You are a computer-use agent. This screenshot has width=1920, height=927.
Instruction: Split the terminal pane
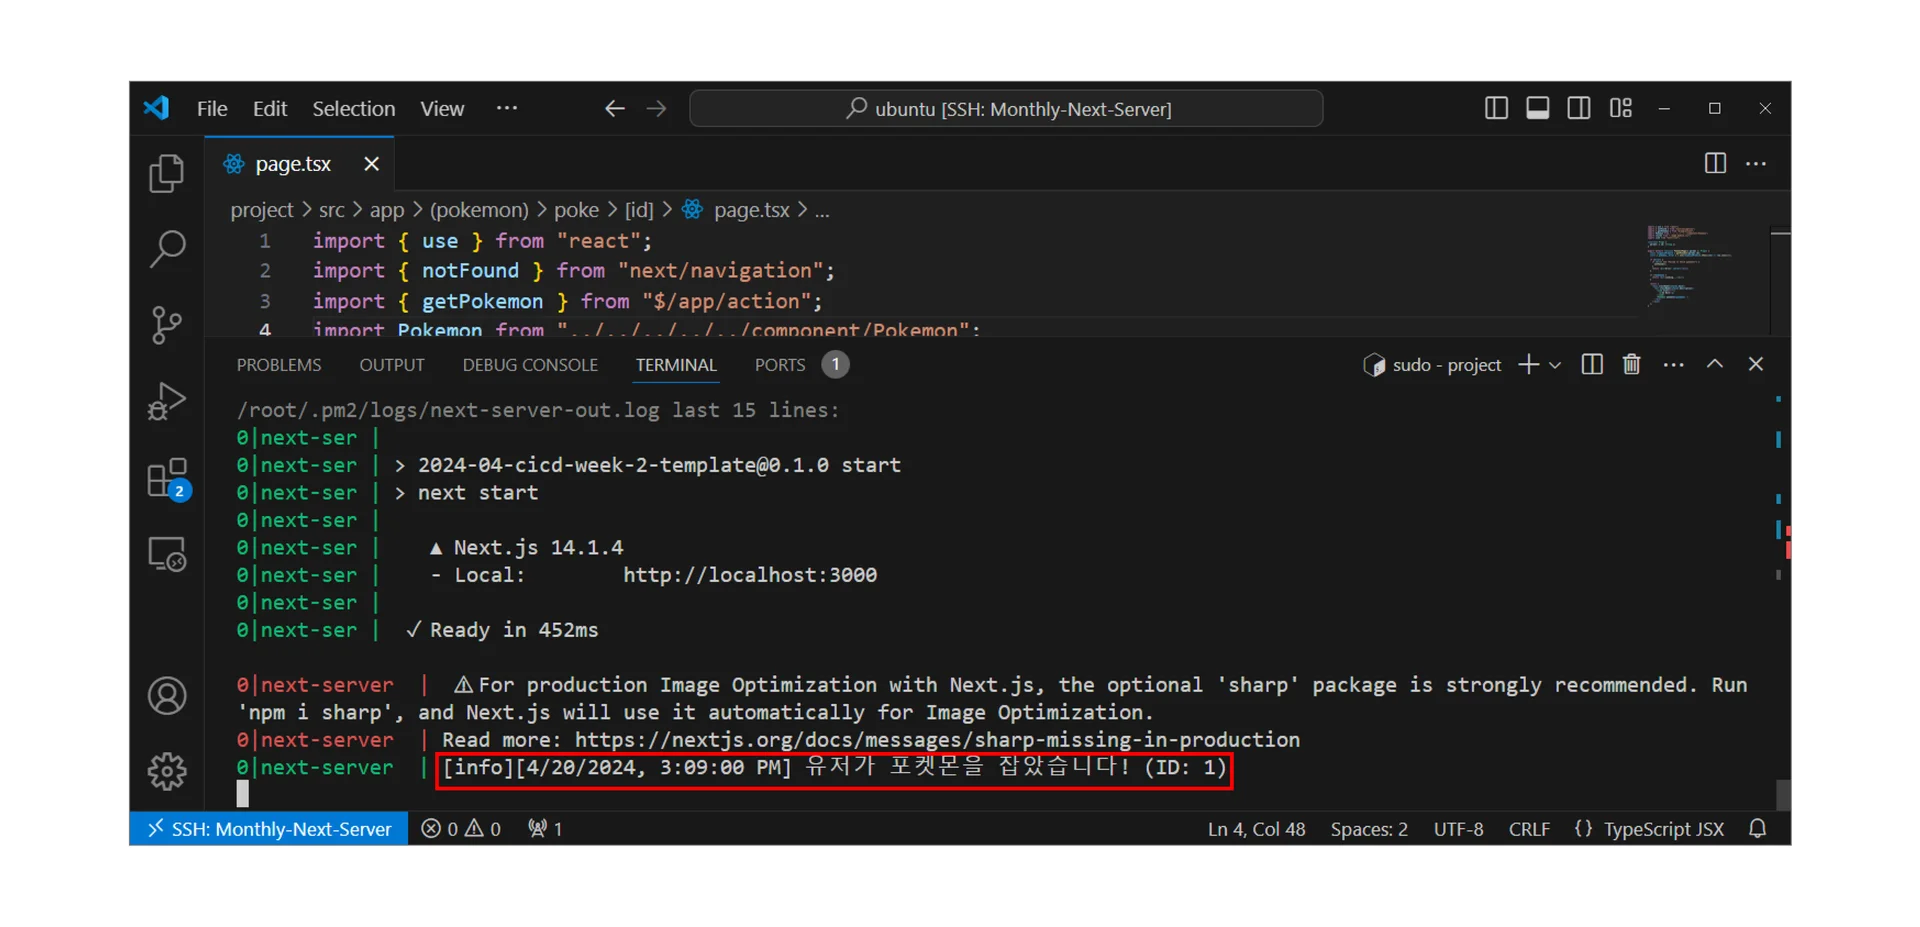(x=1592, y=365)
